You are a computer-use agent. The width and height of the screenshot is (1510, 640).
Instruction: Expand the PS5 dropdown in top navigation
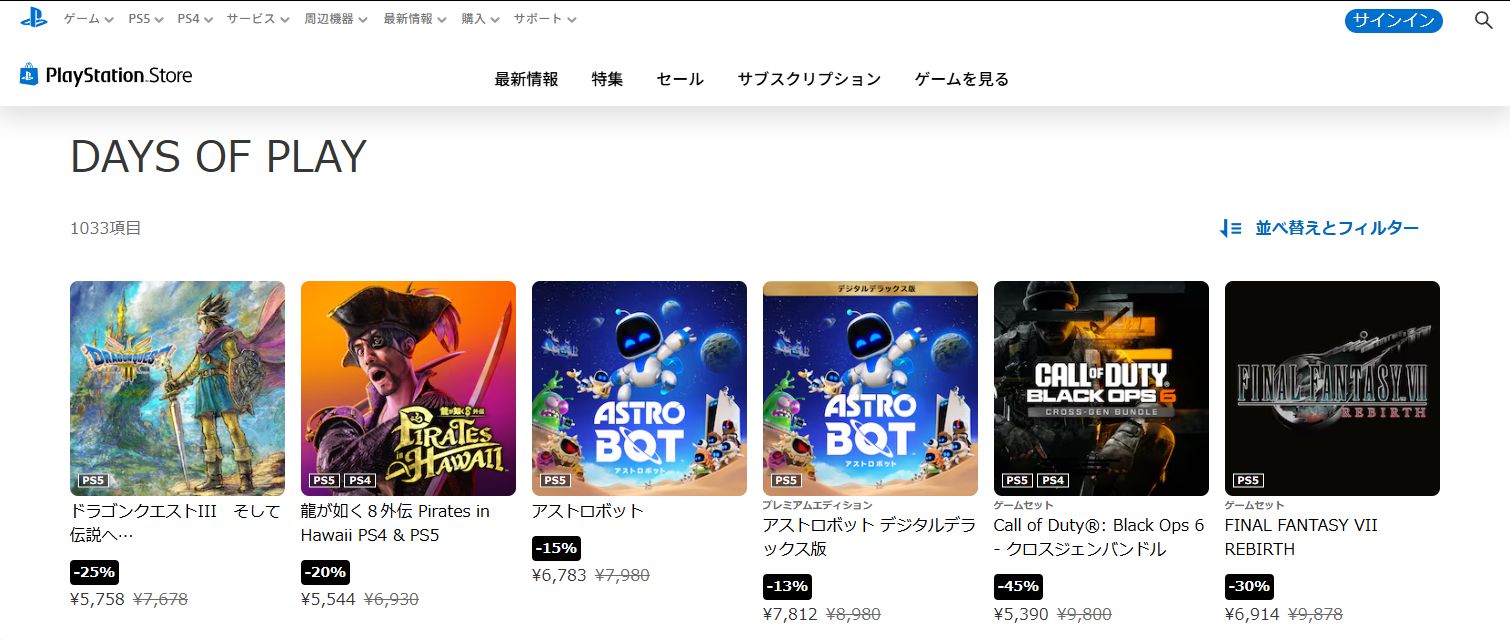pos(146,19)
